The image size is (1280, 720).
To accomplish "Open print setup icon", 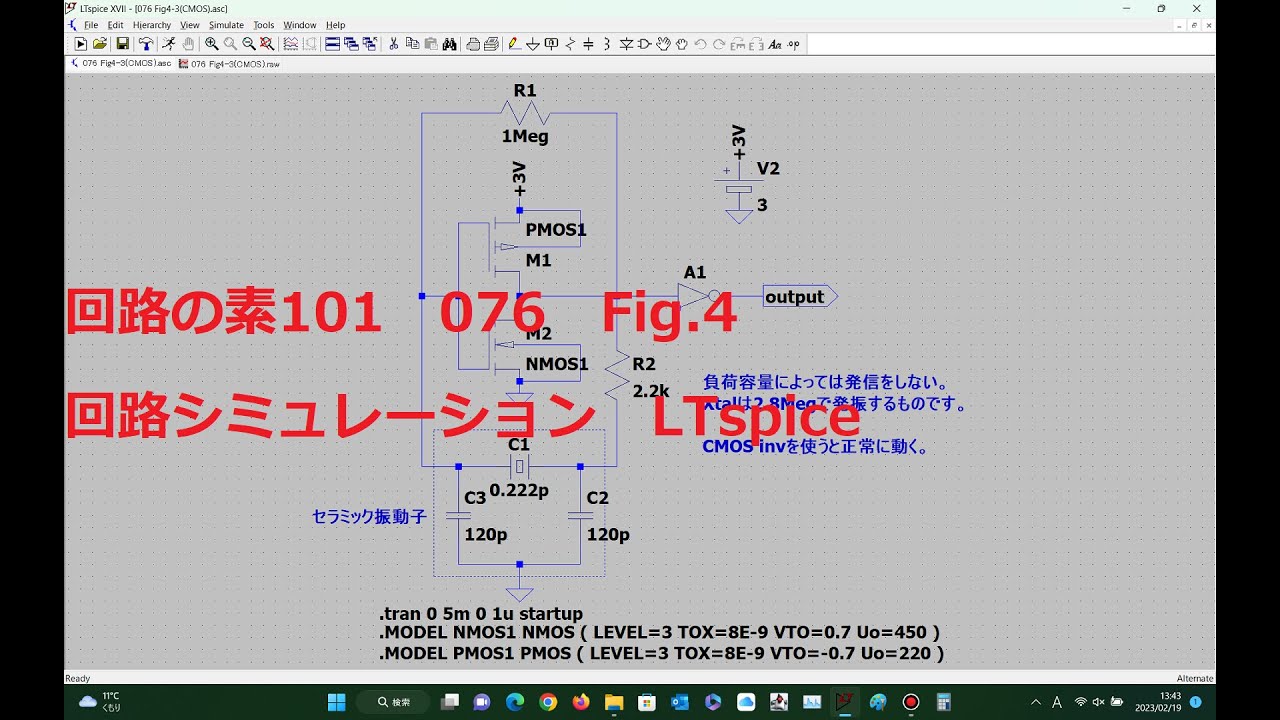I will point(473,44).
